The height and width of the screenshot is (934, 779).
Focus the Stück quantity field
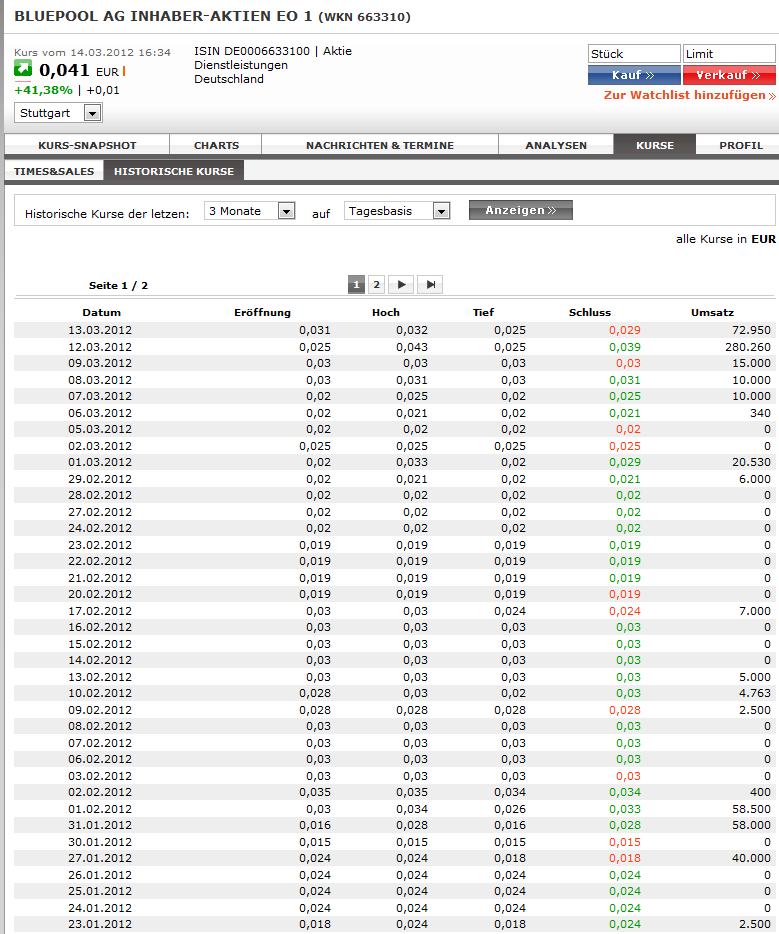(634, 54)
